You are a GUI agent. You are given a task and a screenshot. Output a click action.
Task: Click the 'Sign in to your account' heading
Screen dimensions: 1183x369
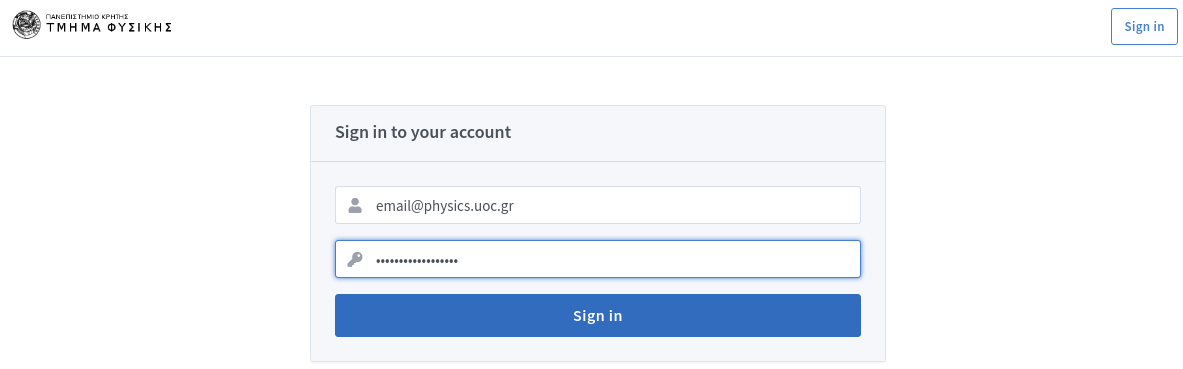coord(422,132)
